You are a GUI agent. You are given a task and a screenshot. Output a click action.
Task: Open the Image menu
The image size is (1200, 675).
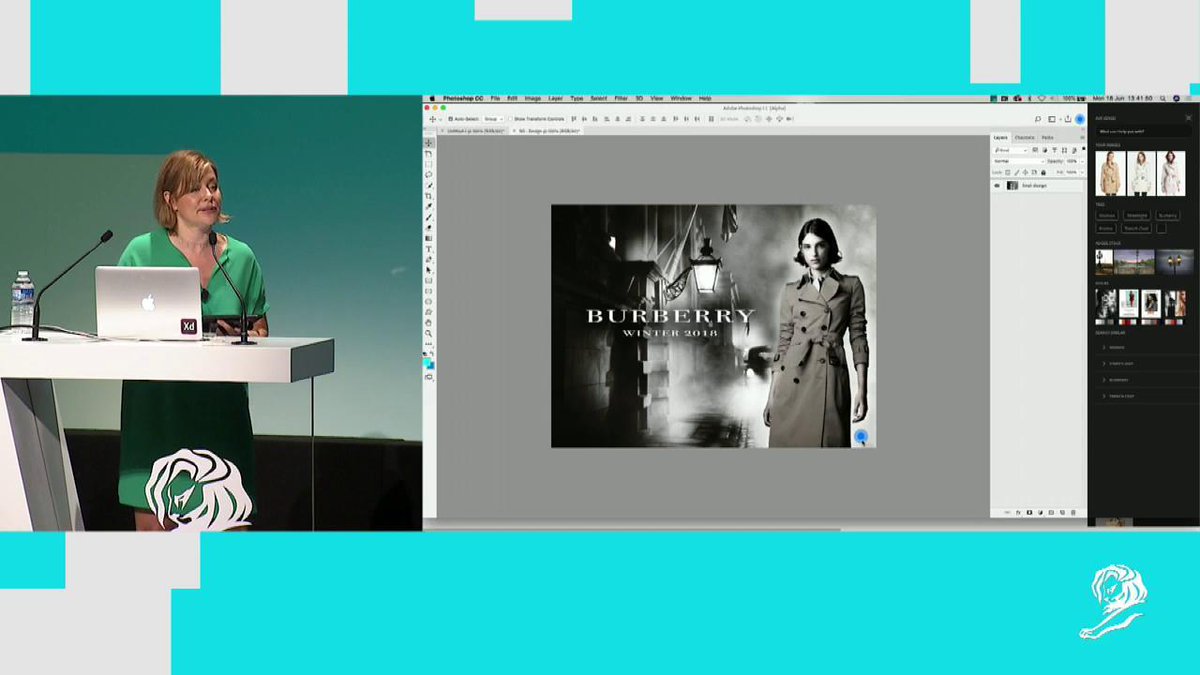533,98
